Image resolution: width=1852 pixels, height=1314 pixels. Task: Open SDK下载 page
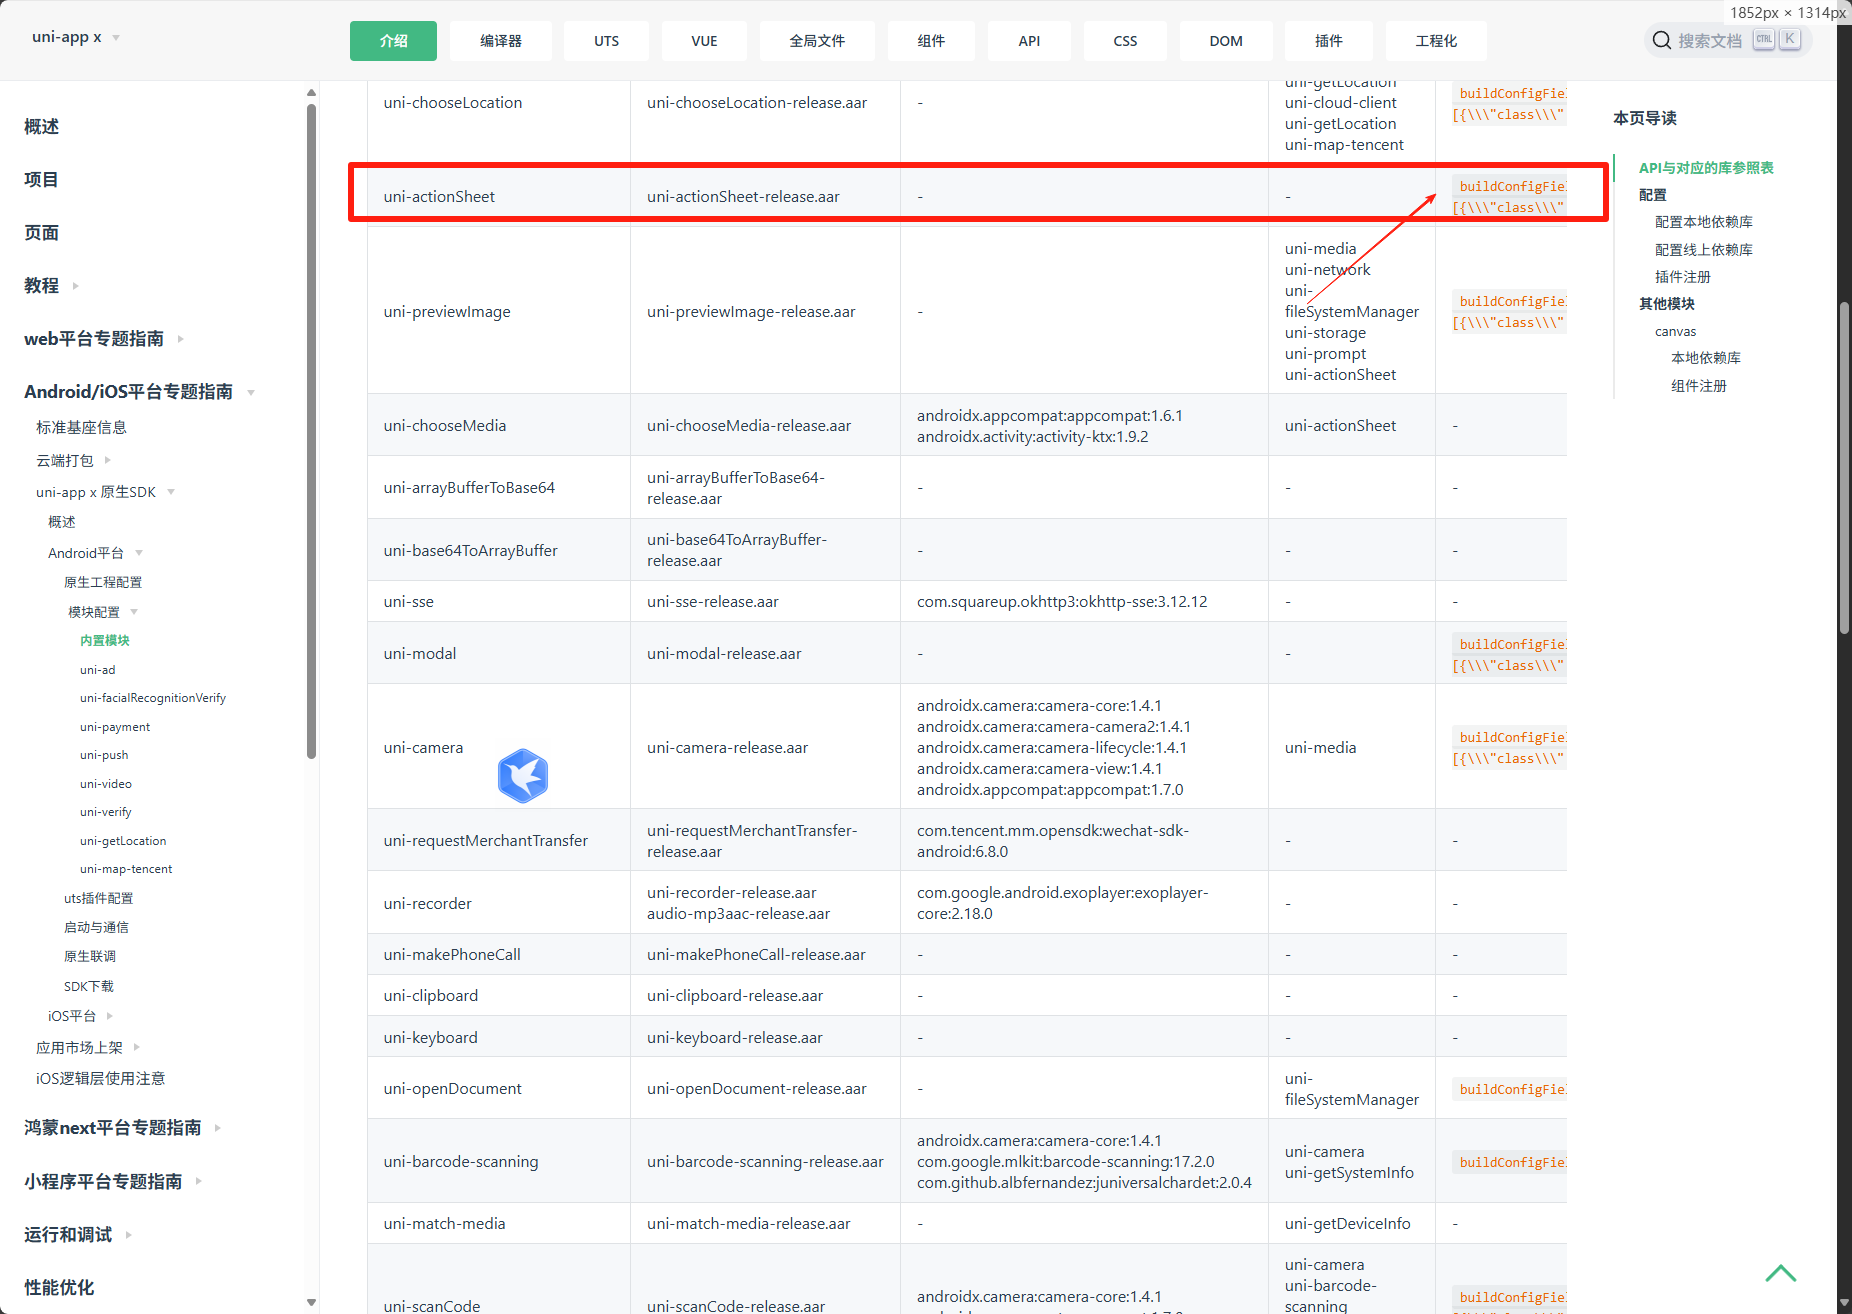(x=89, y=986)
